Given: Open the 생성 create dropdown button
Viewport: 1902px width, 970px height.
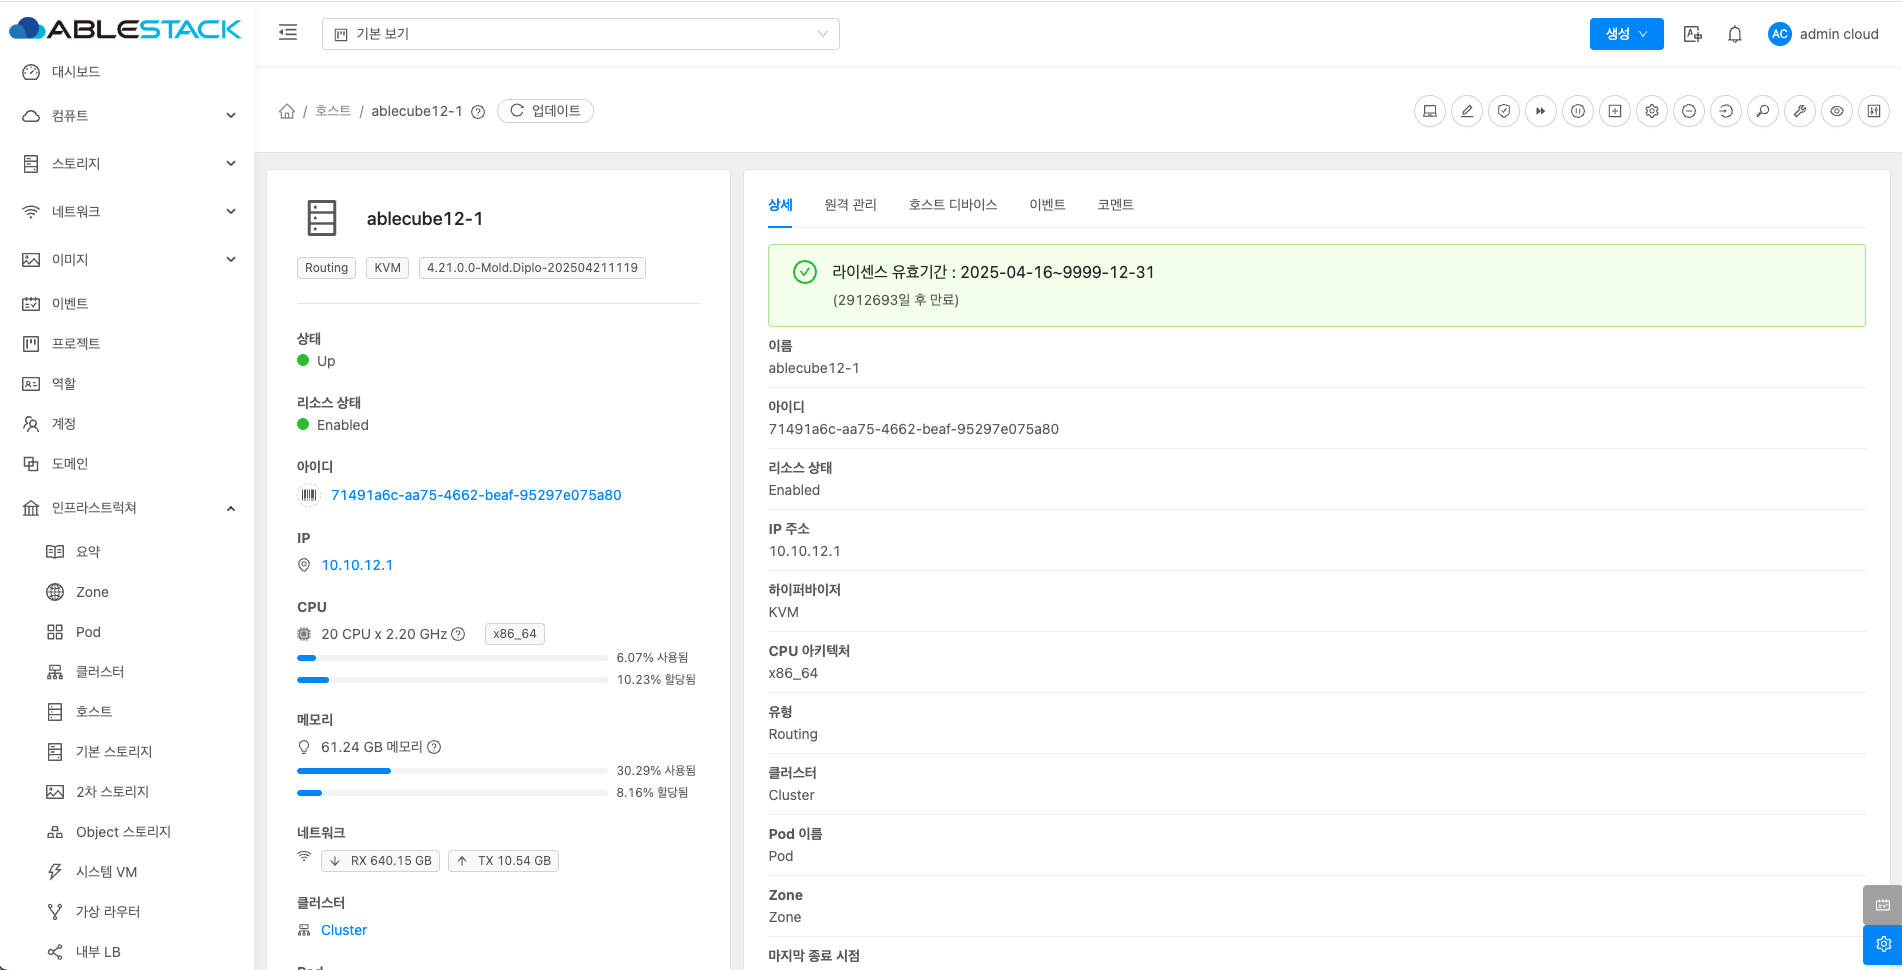Looking at the screenshot, I should pos(1626,34).
